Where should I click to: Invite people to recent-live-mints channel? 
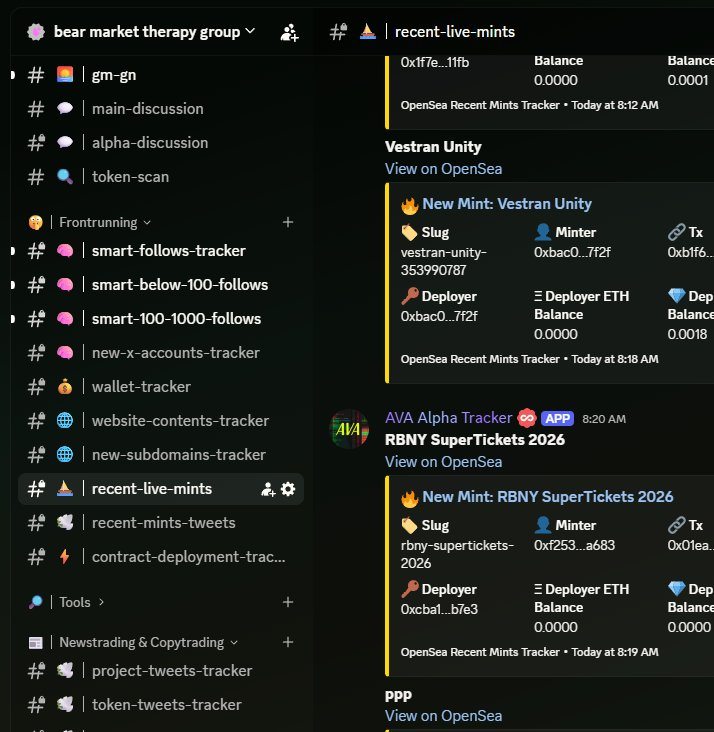pos(268,489)
